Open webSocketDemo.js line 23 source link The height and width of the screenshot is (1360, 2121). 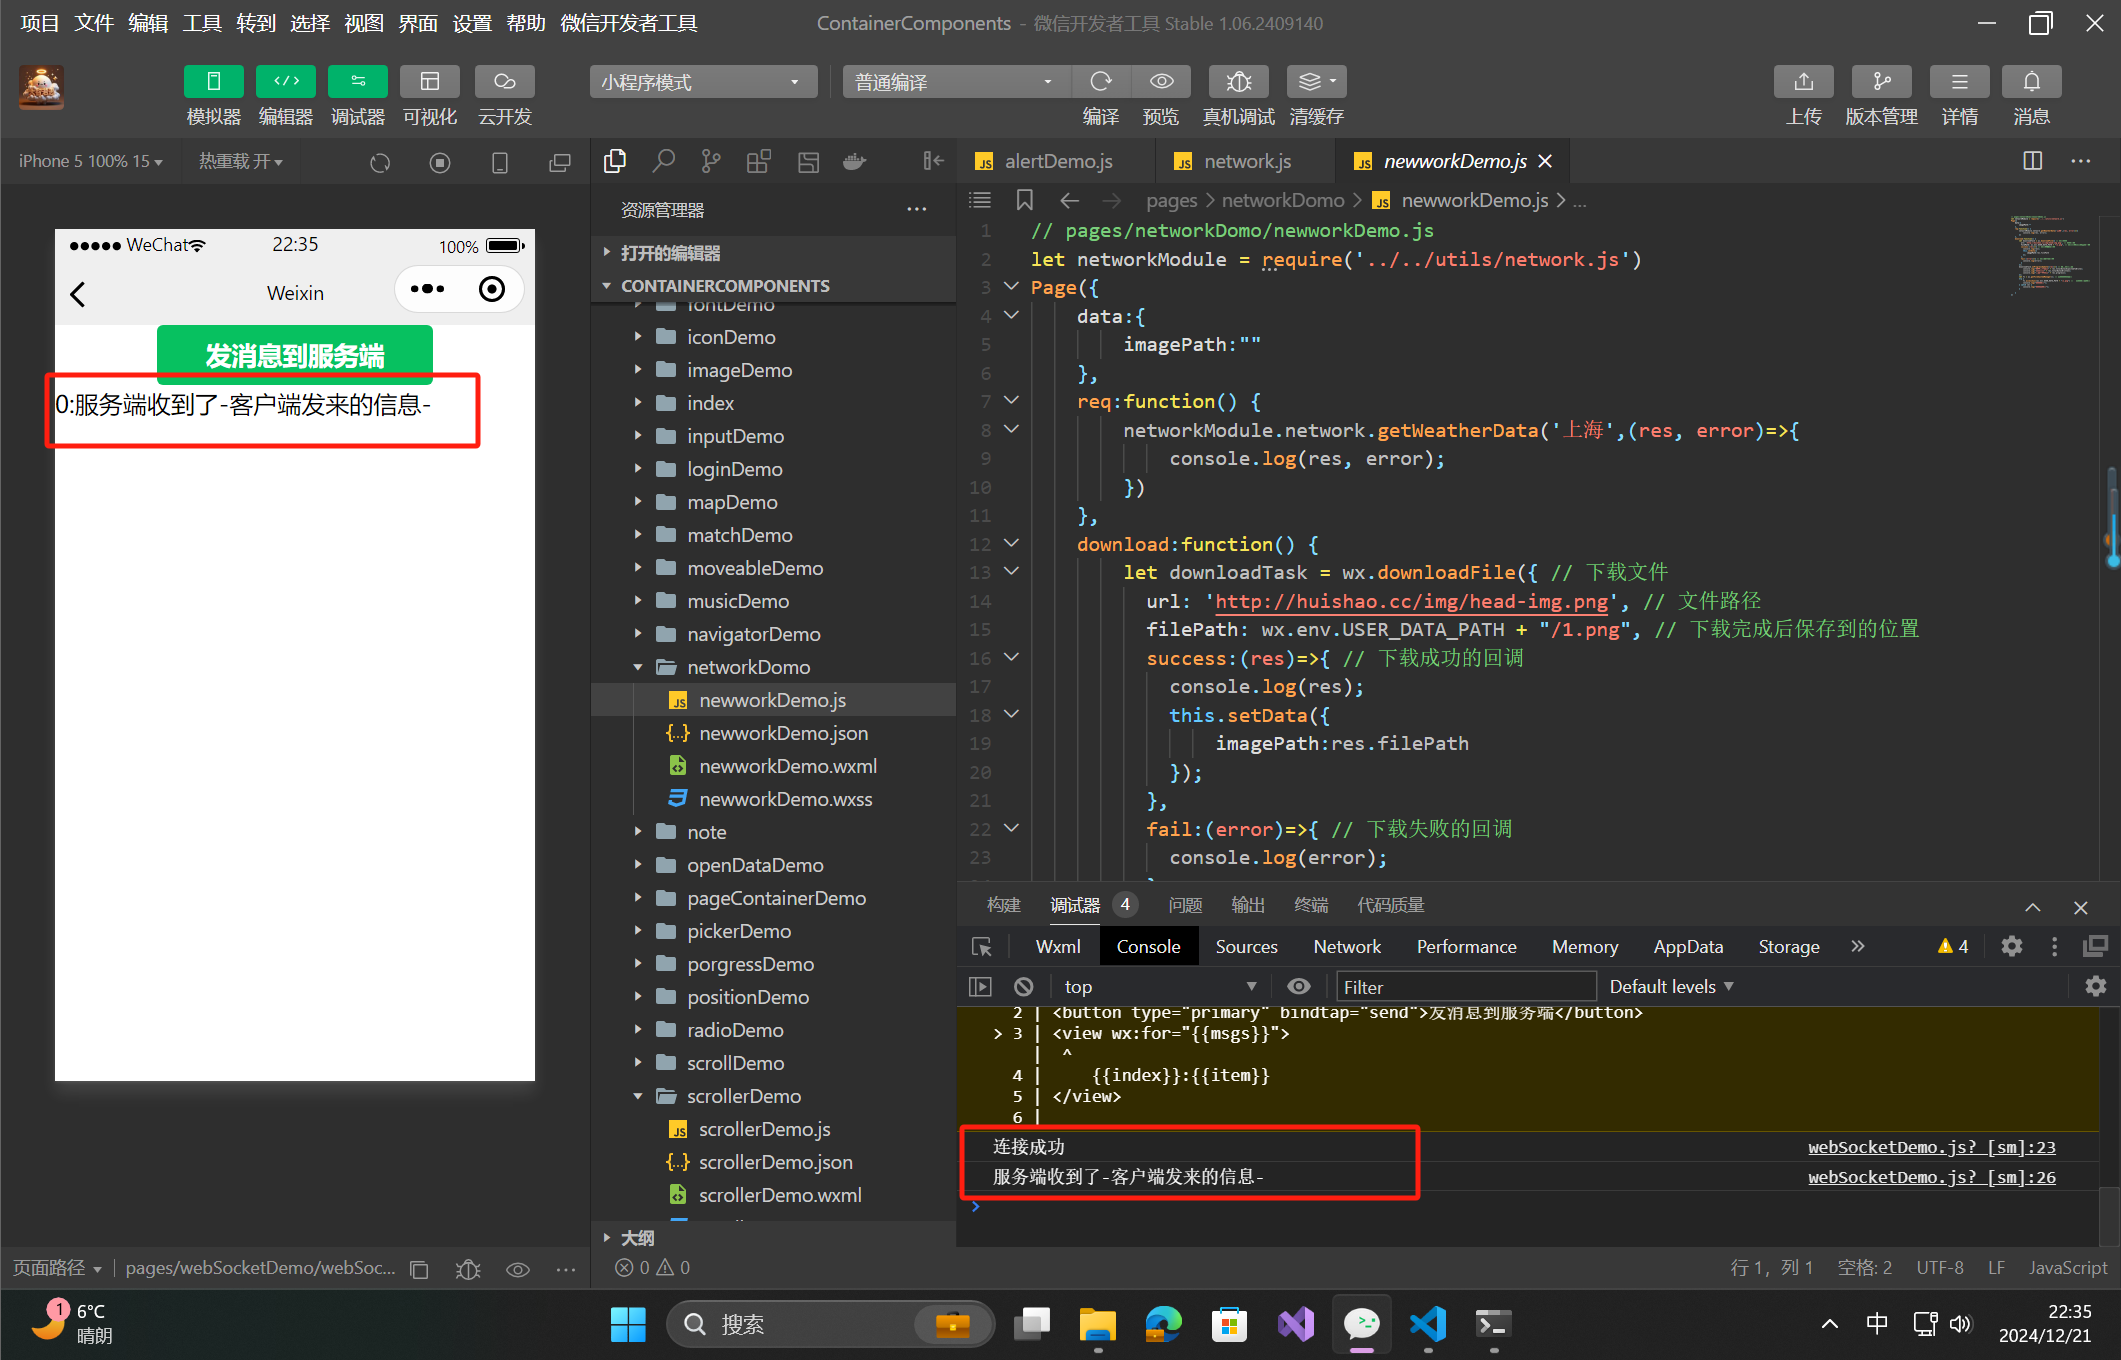(1931, 1147)
